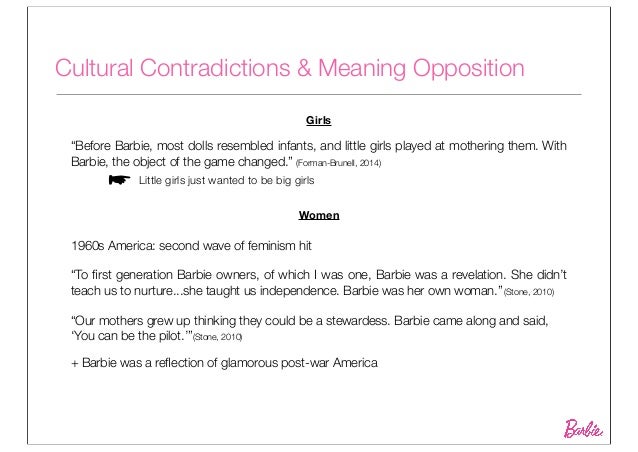The height and width of the screenshot is (452, 638).
Task: Select the slide title 'Cultural Contradictions & Meaning Opposition'
Action: [x=289, y=69]
